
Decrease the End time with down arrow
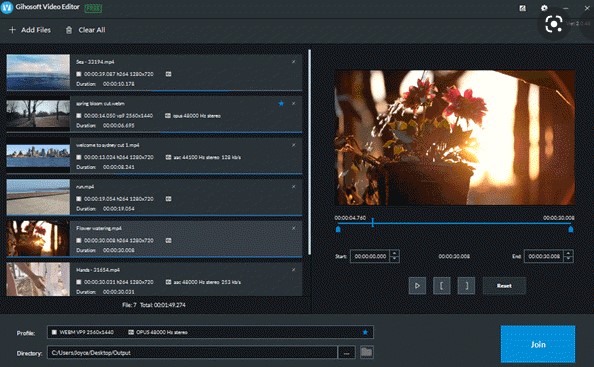click(x=568, y=259)
